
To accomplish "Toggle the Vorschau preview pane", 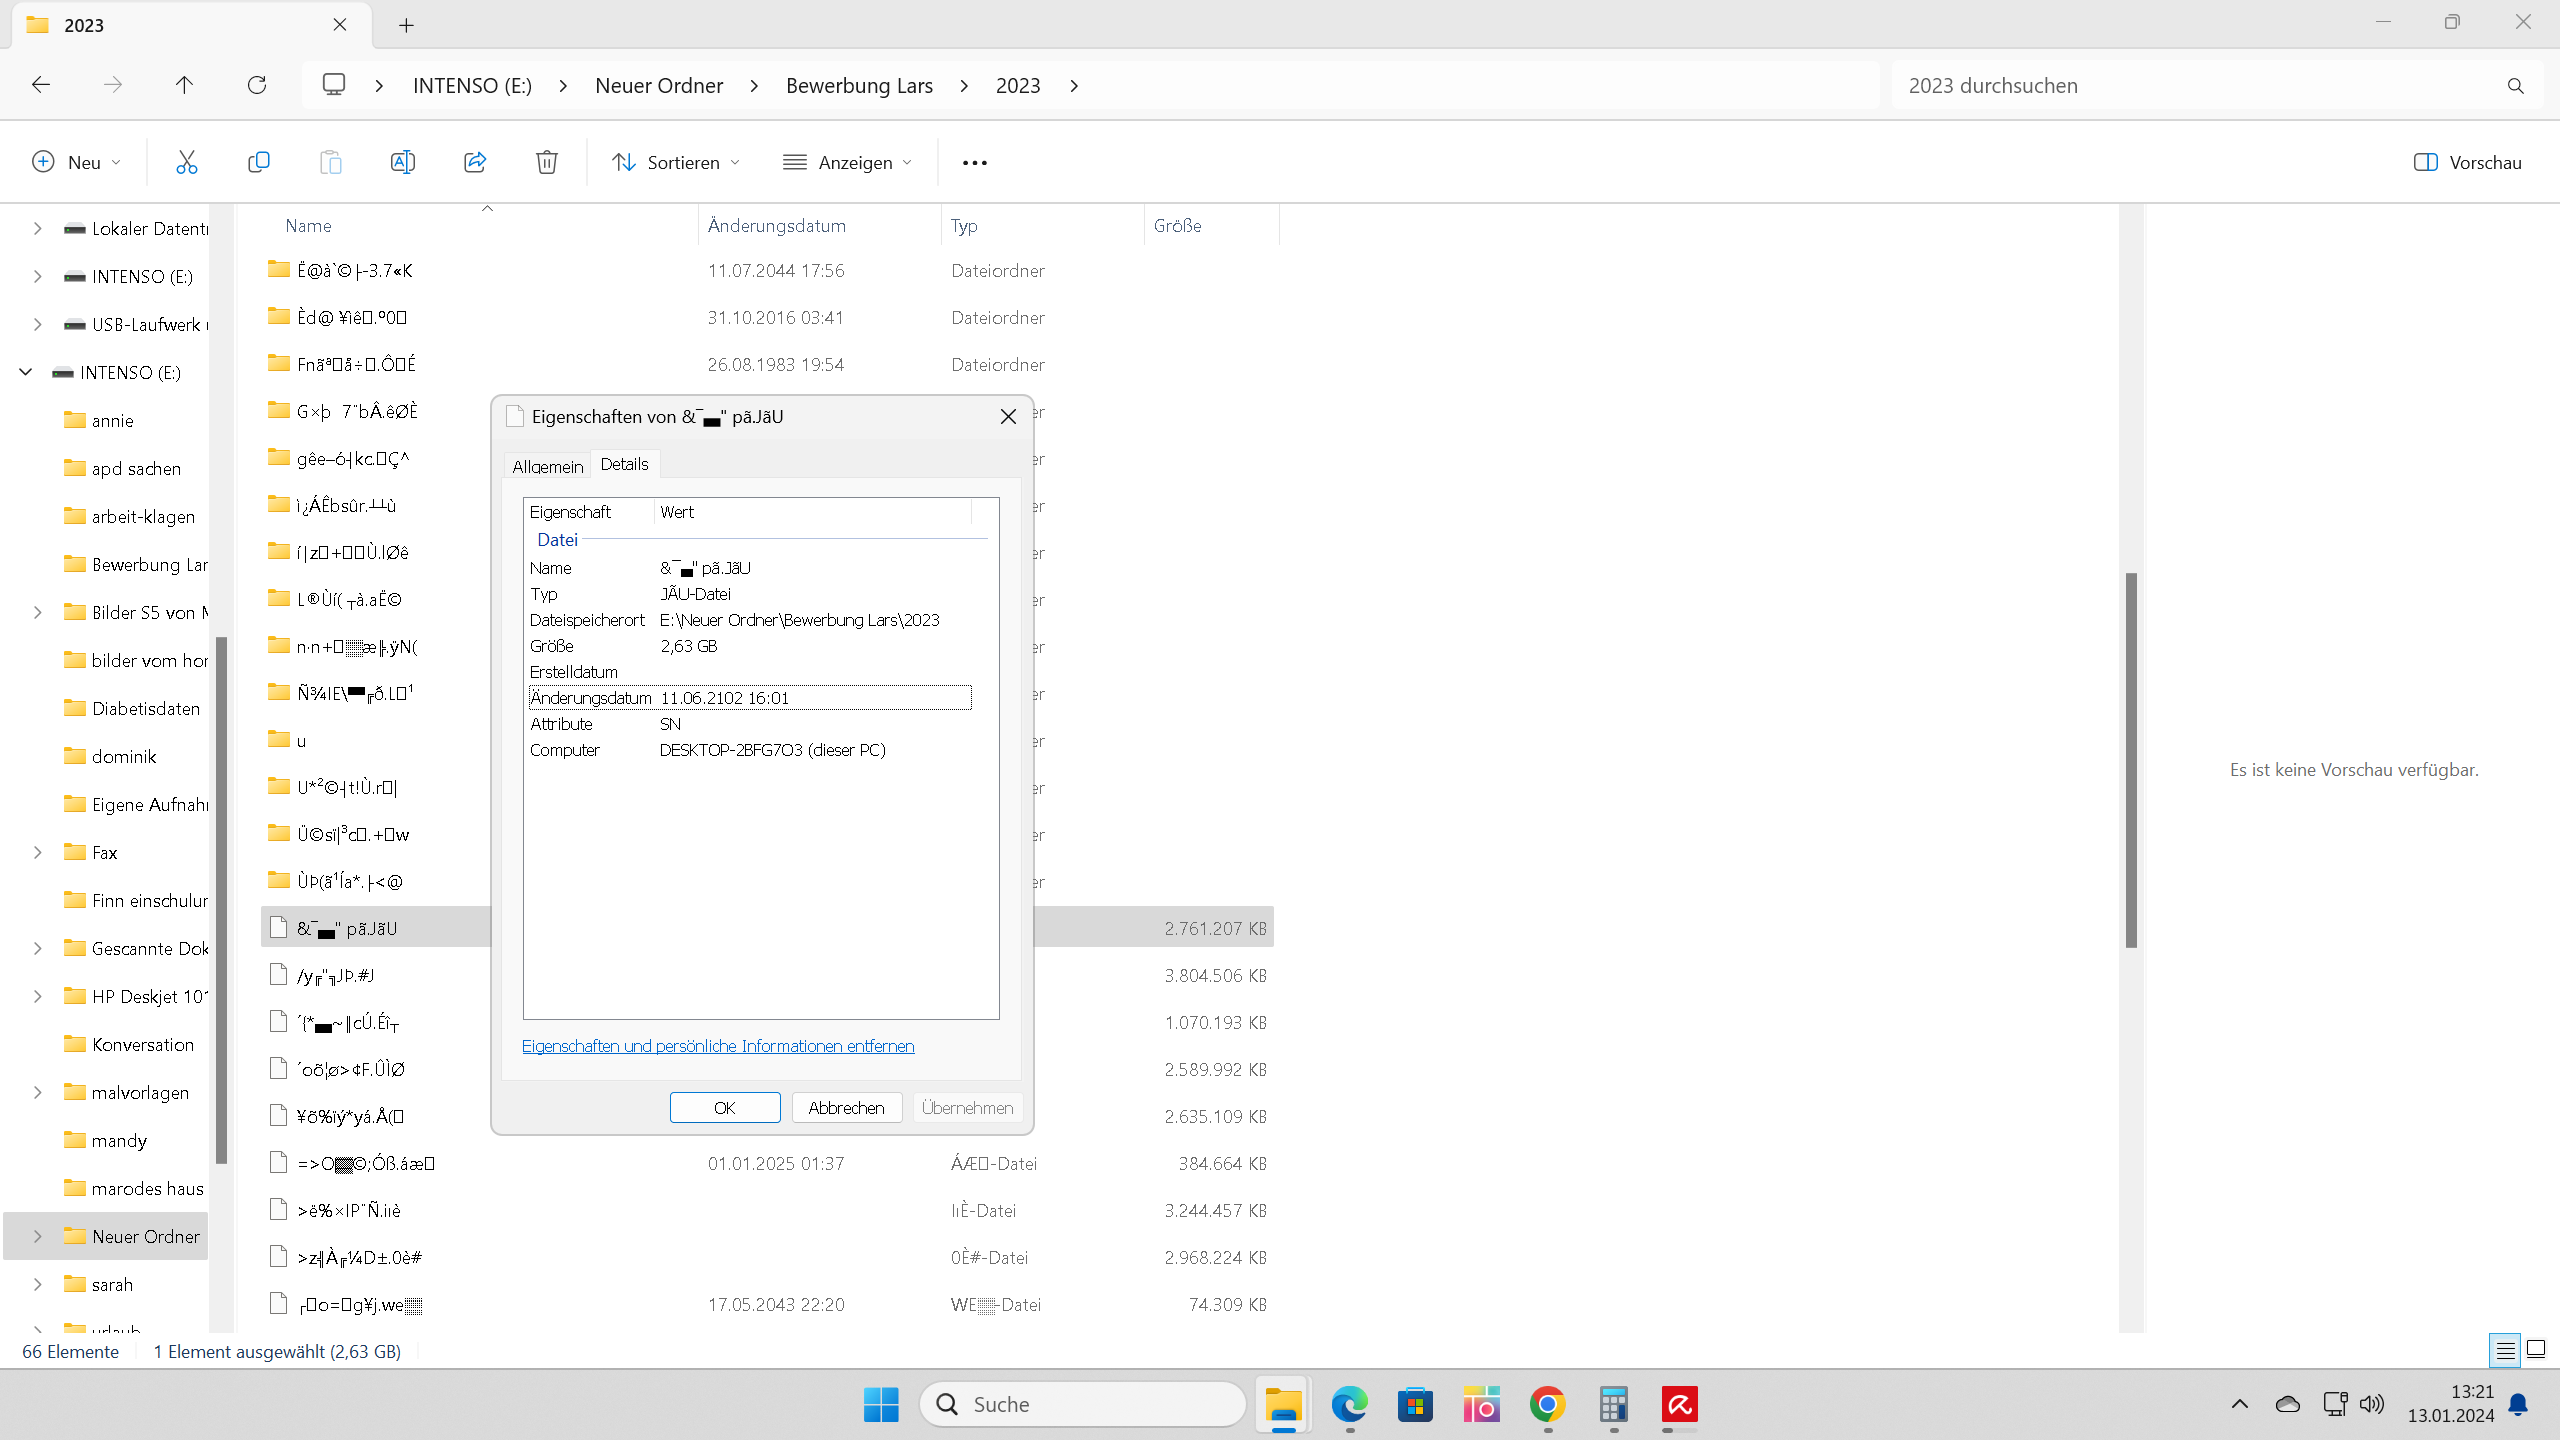I will (2467, 162).
